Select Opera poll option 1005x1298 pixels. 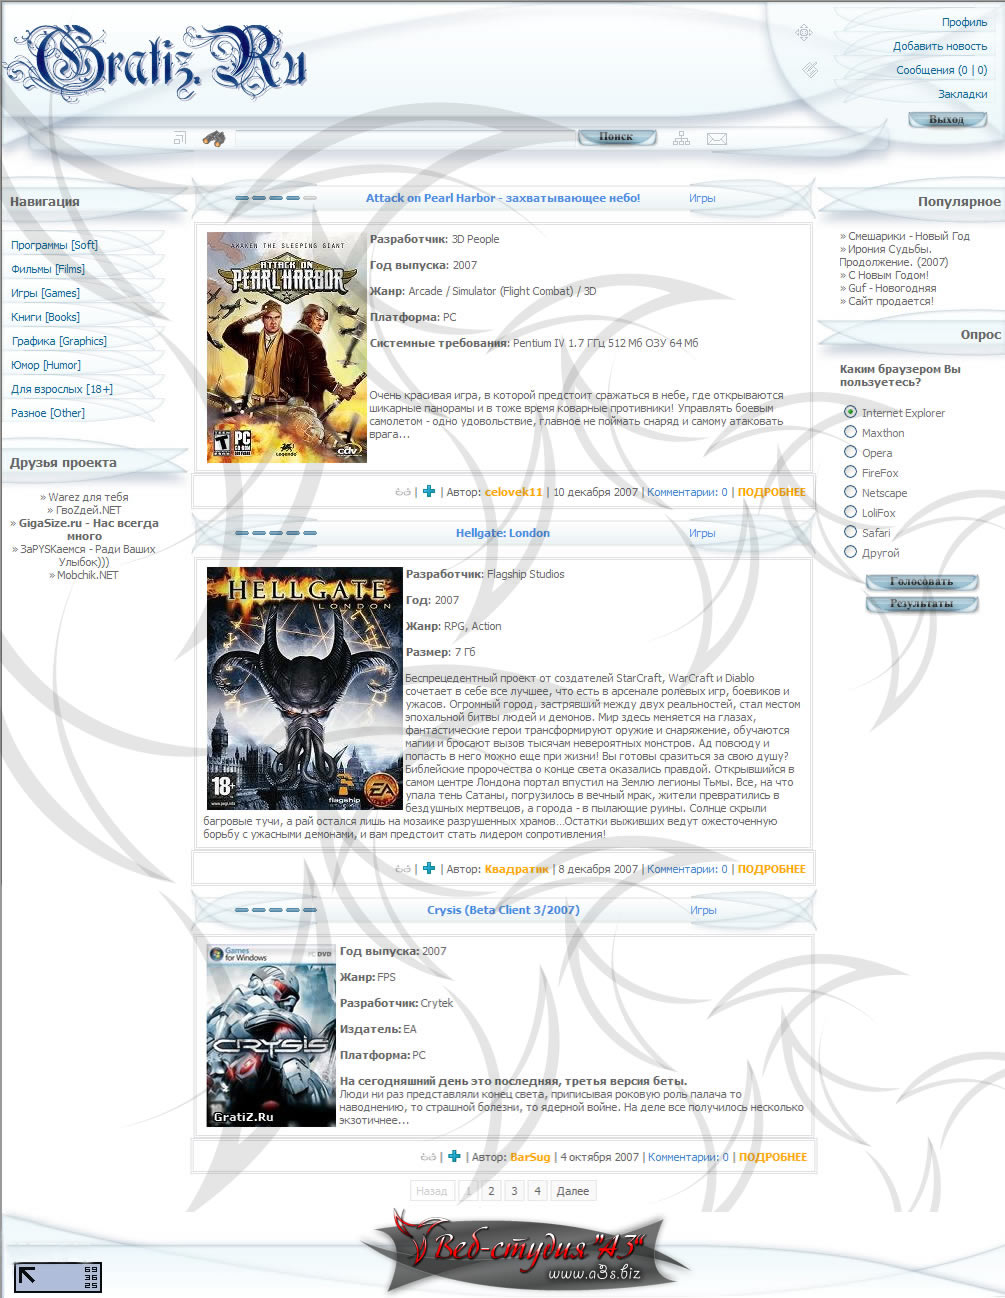click(850, 452)
